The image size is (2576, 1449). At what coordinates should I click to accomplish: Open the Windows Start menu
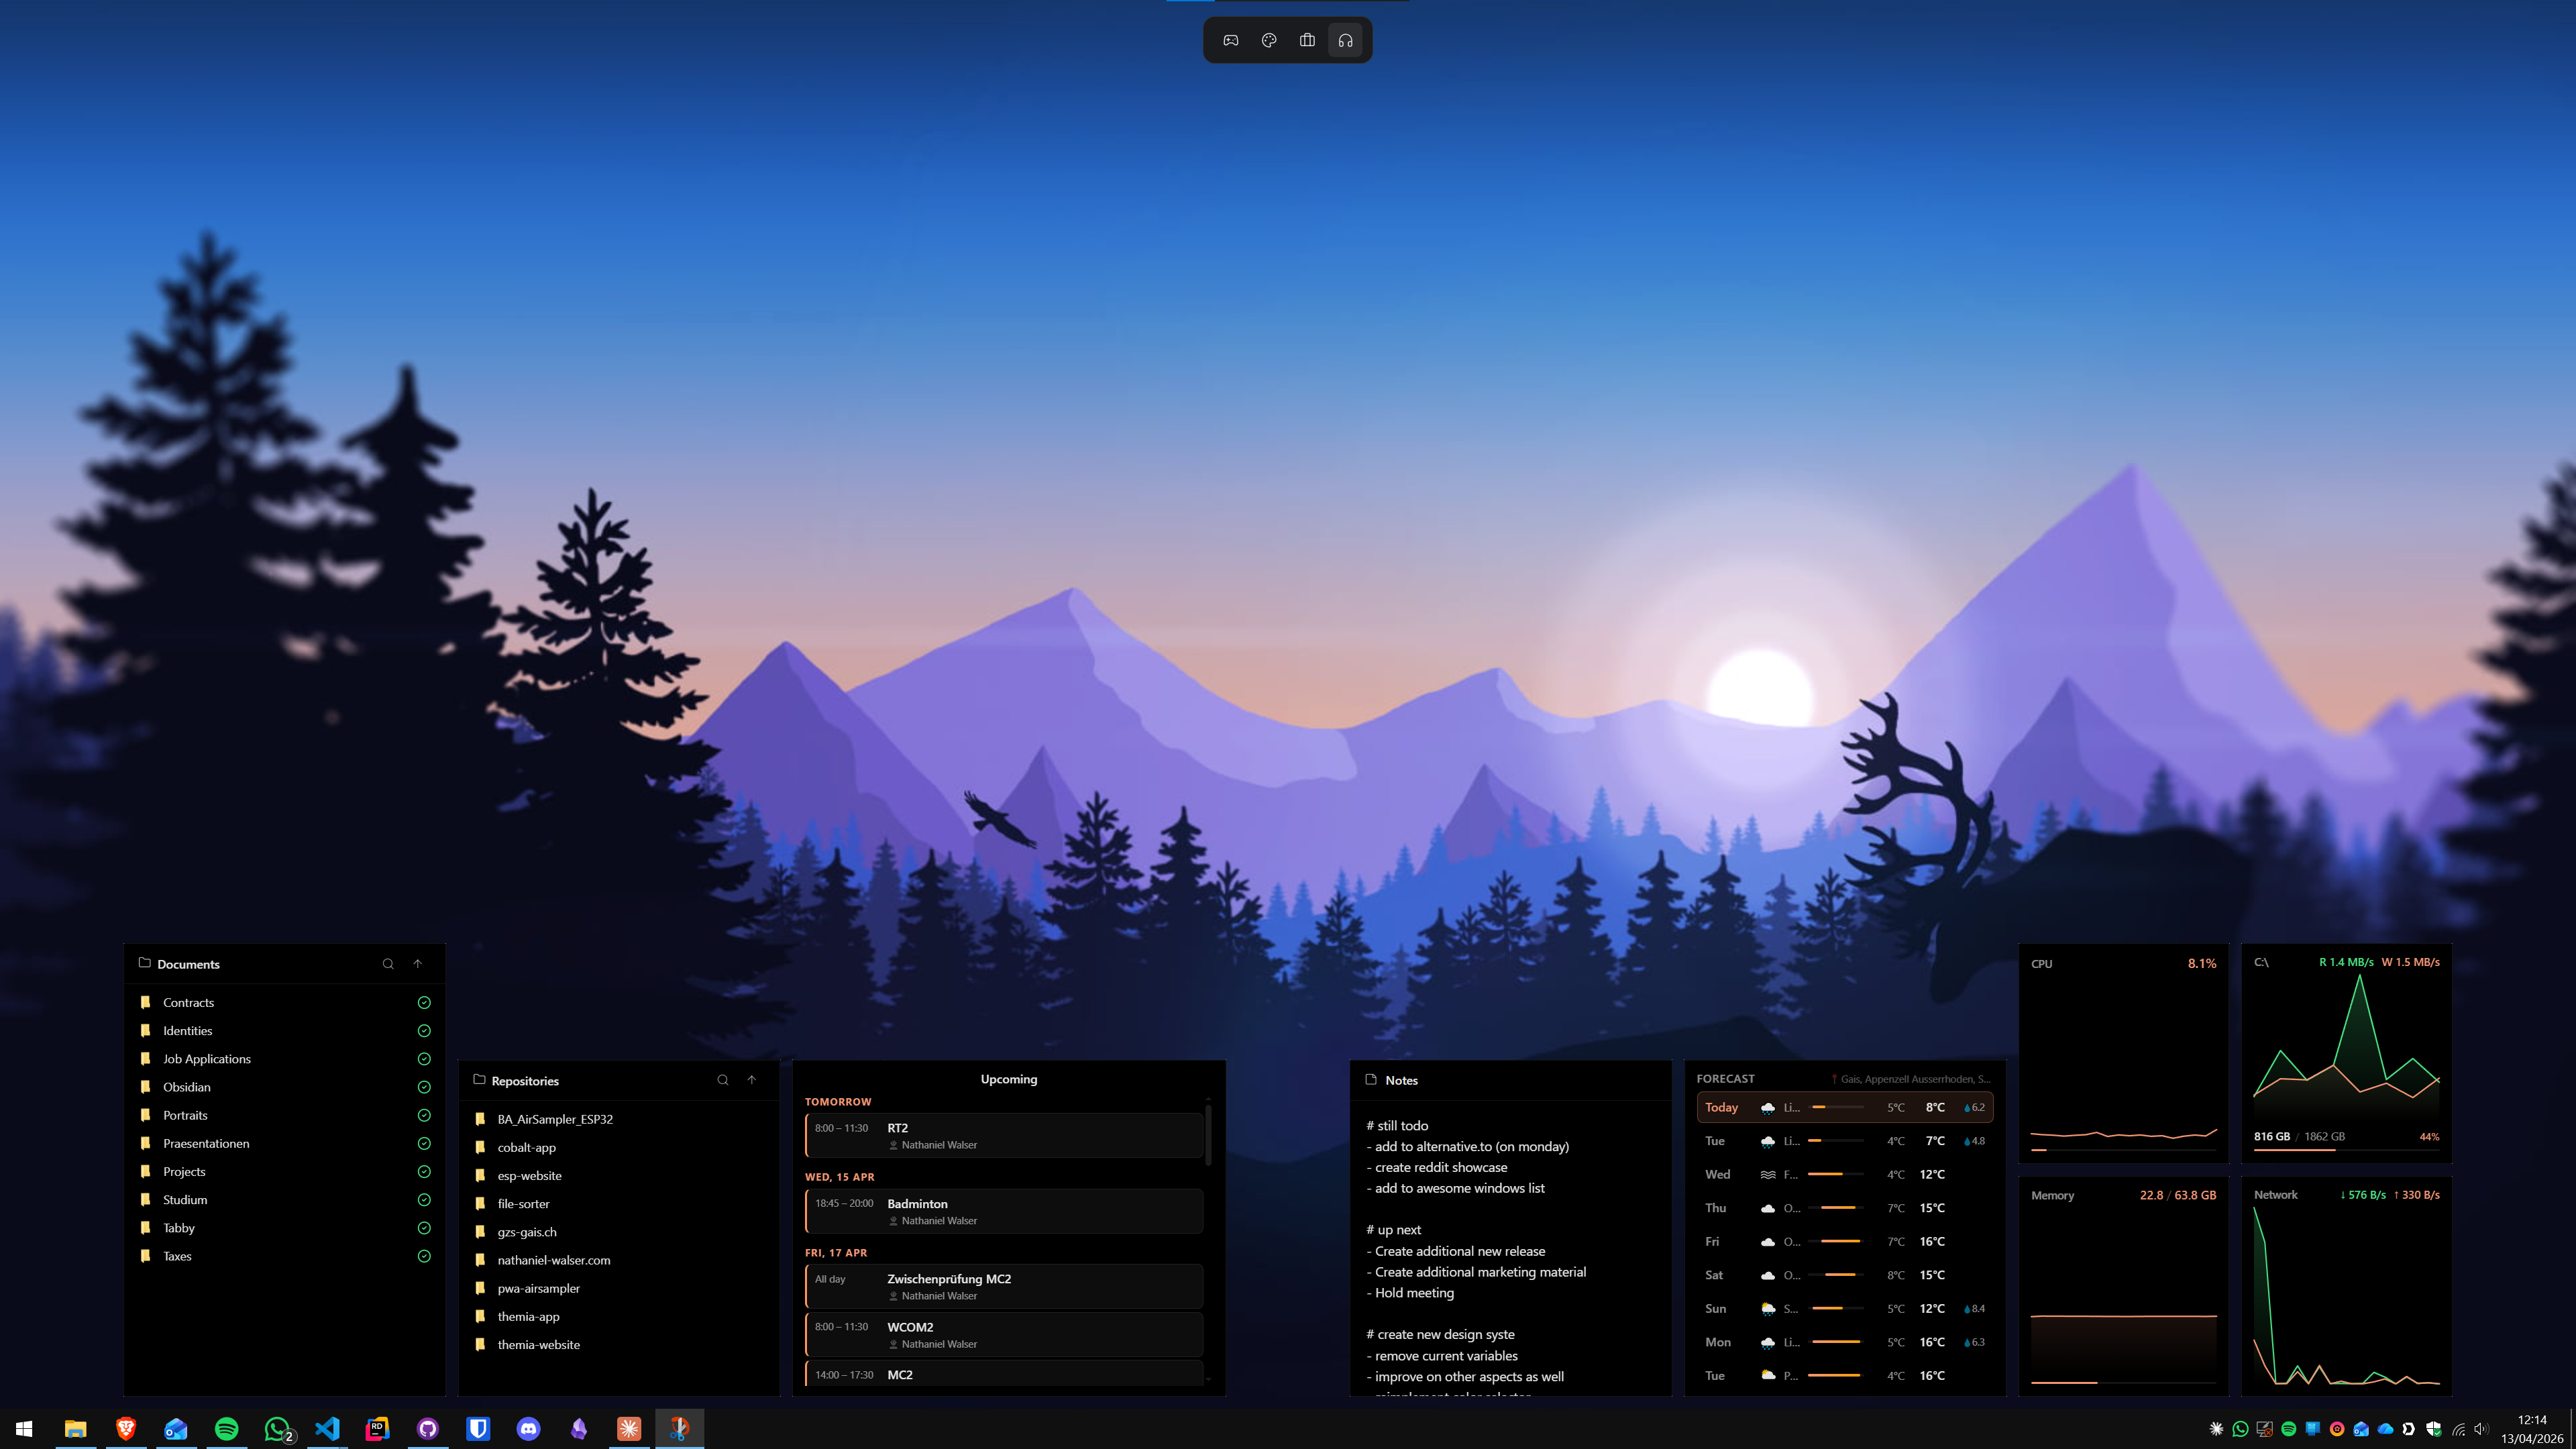[24, 1429]
